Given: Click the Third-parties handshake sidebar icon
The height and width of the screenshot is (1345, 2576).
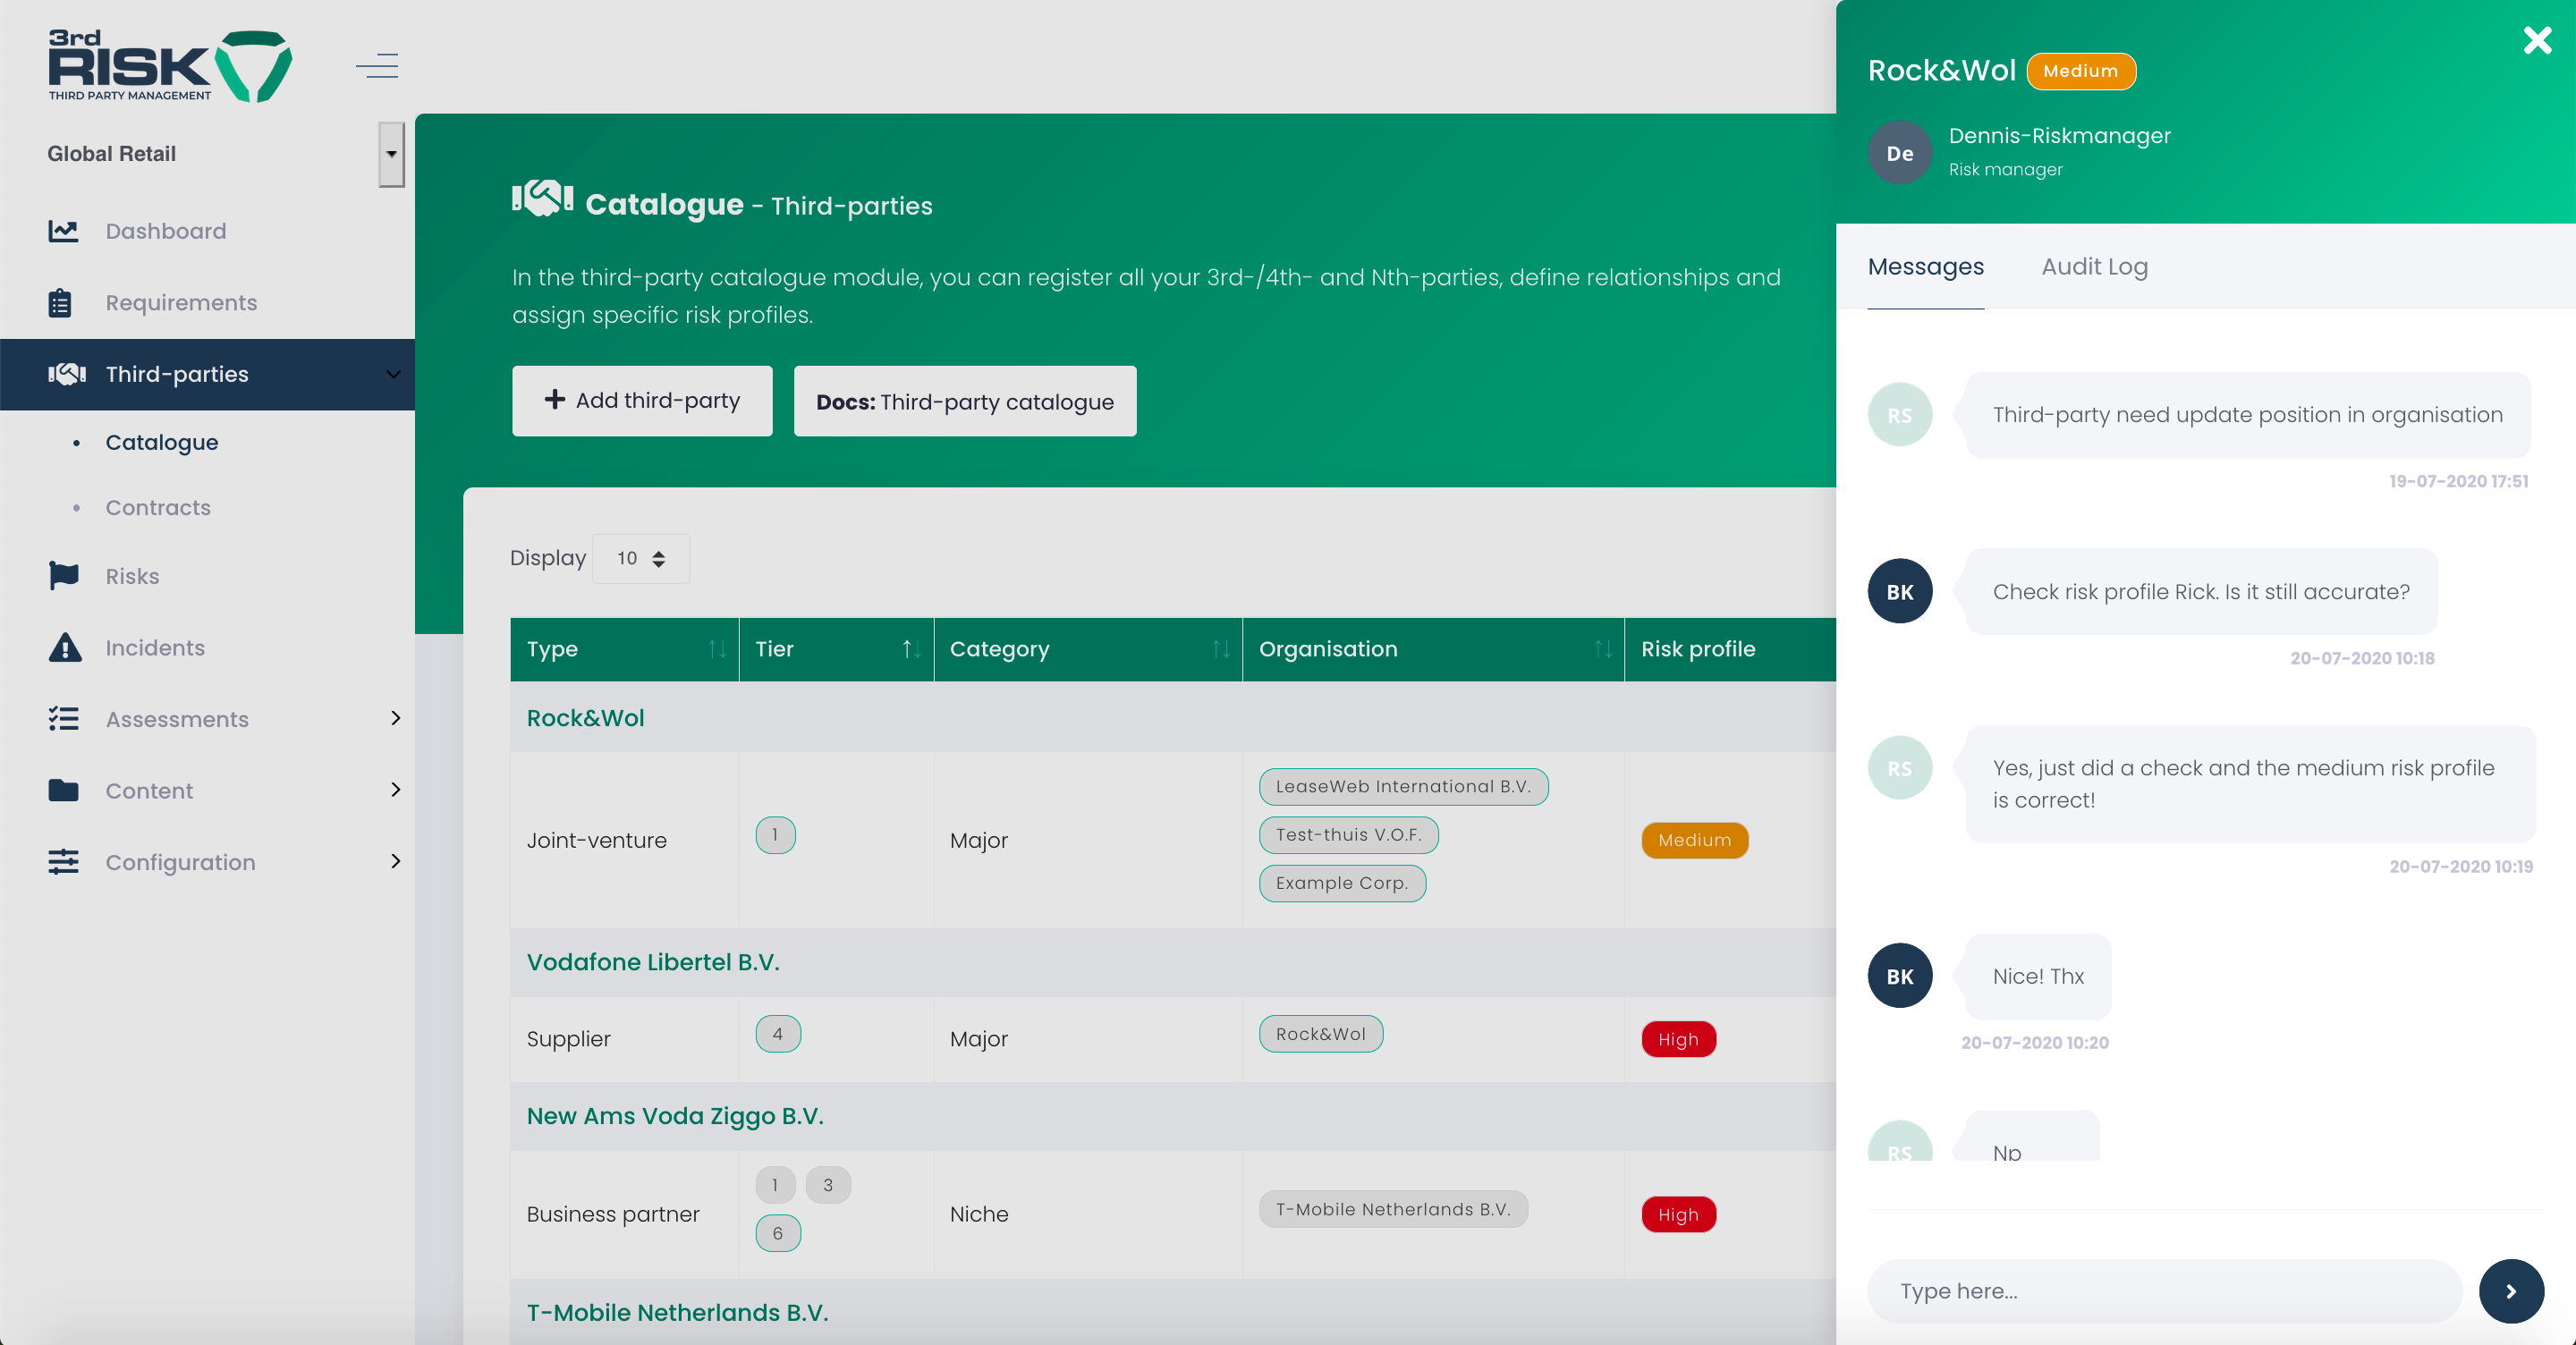Looking at the screenshot, I should tap(67, 374).
